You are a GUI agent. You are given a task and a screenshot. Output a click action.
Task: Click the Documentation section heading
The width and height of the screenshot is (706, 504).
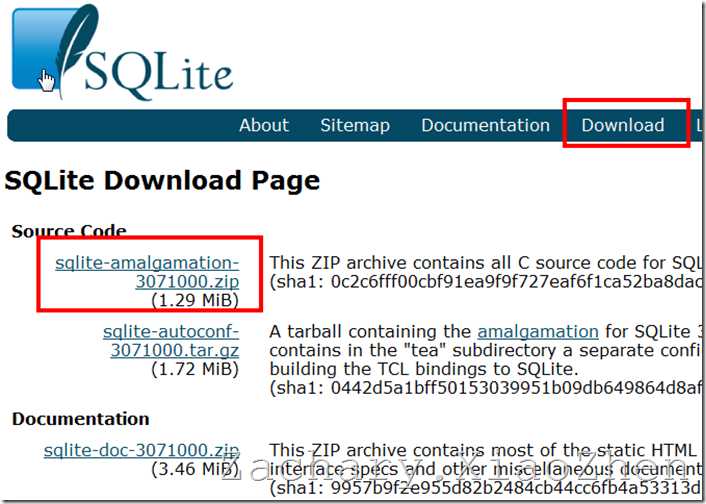click(81, 419)
